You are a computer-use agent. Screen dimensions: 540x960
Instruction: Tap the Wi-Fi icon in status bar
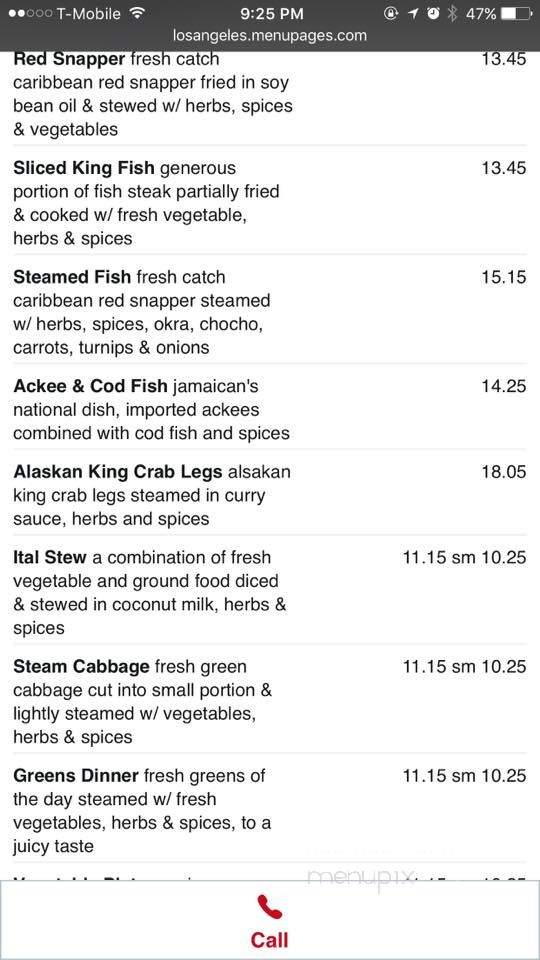click(138, 13)
